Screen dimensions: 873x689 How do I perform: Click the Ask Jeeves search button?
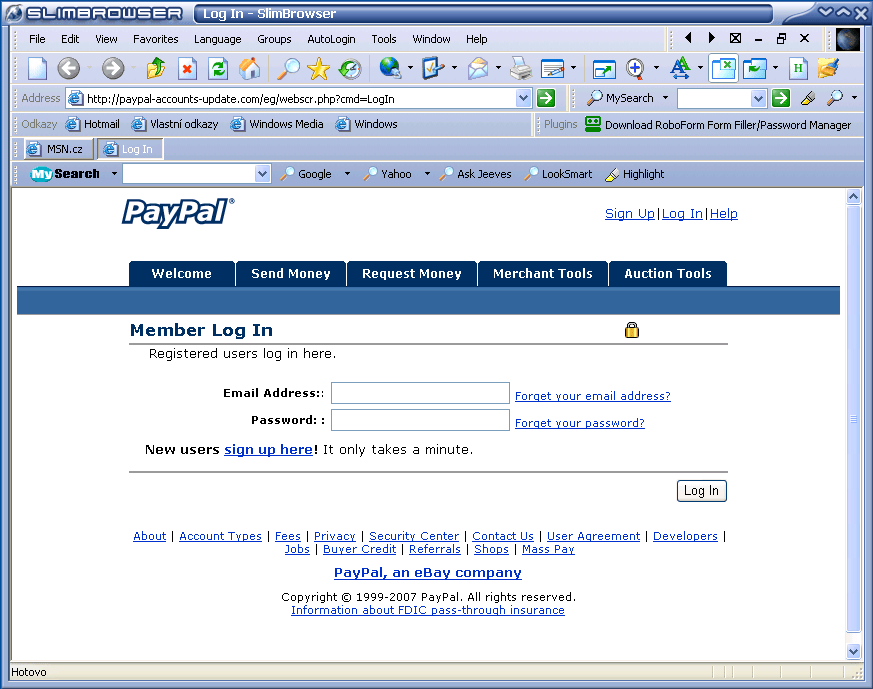click(x=475, y=174)
